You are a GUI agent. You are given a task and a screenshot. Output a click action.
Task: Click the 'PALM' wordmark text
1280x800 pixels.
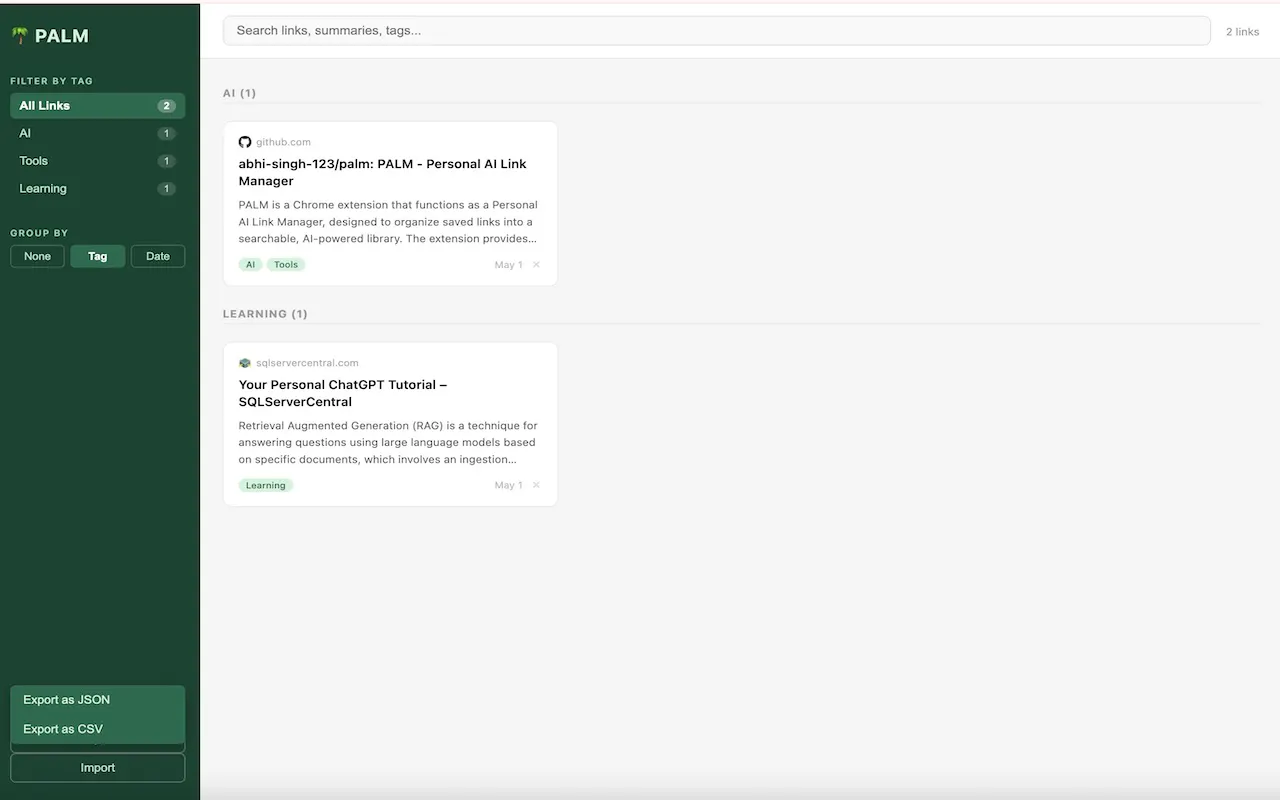(x=62, y=36)
